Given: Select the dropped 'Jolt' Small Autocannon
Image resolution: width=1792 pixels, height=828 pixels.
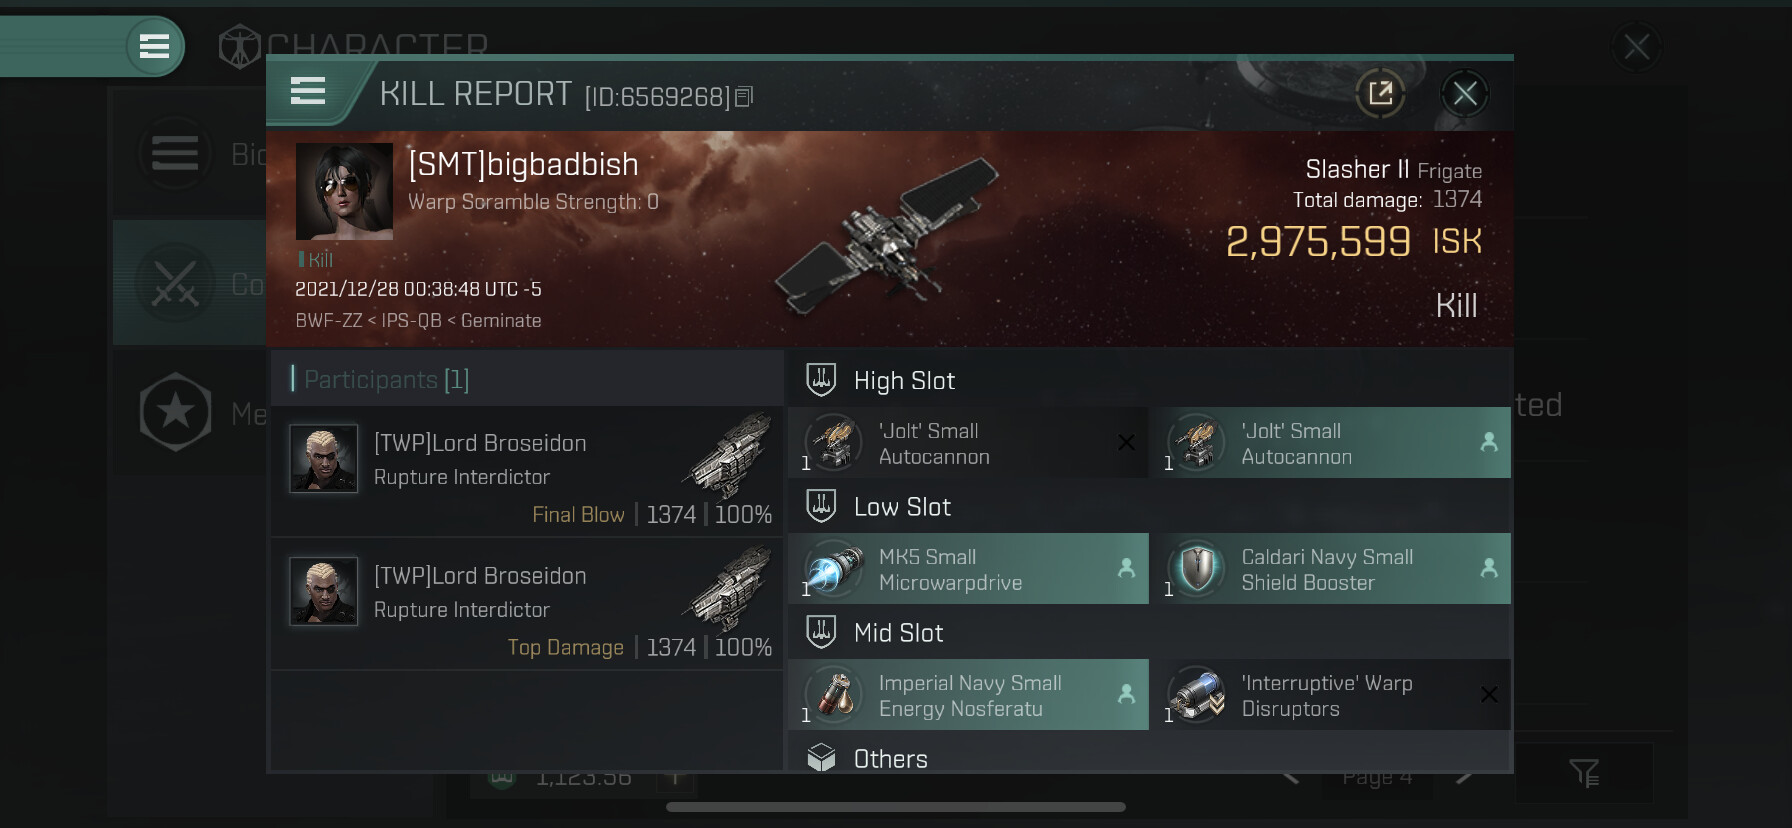Looking at the screenshot, I should tap(1331, 443).
